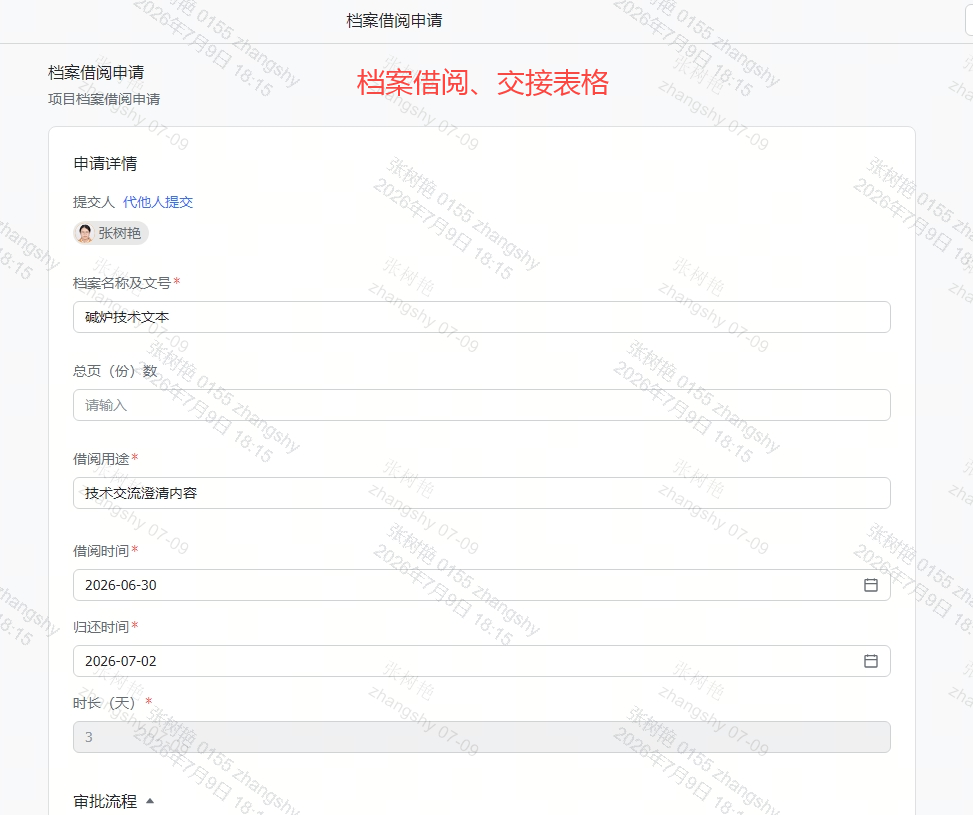Open the 归还时间 date picker showing 2026-07-02
The width and height of the screenshot is (973, 815).
point(482,661)
